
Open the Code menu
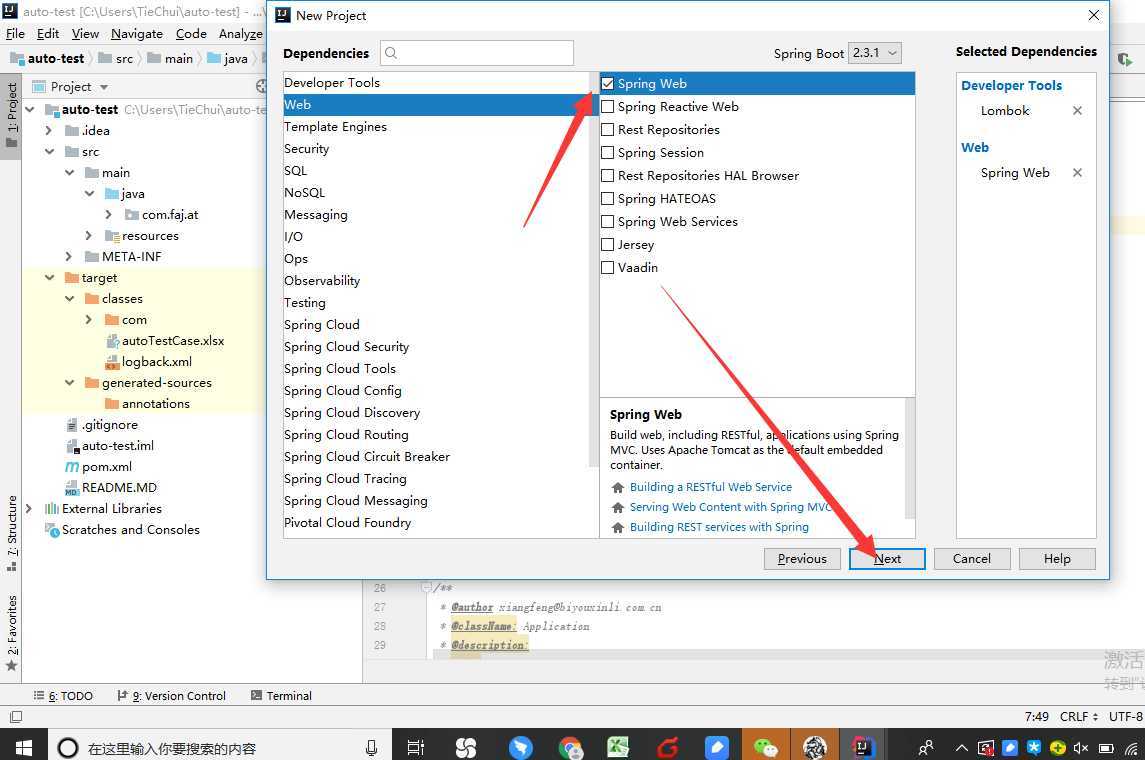[191, 34]
